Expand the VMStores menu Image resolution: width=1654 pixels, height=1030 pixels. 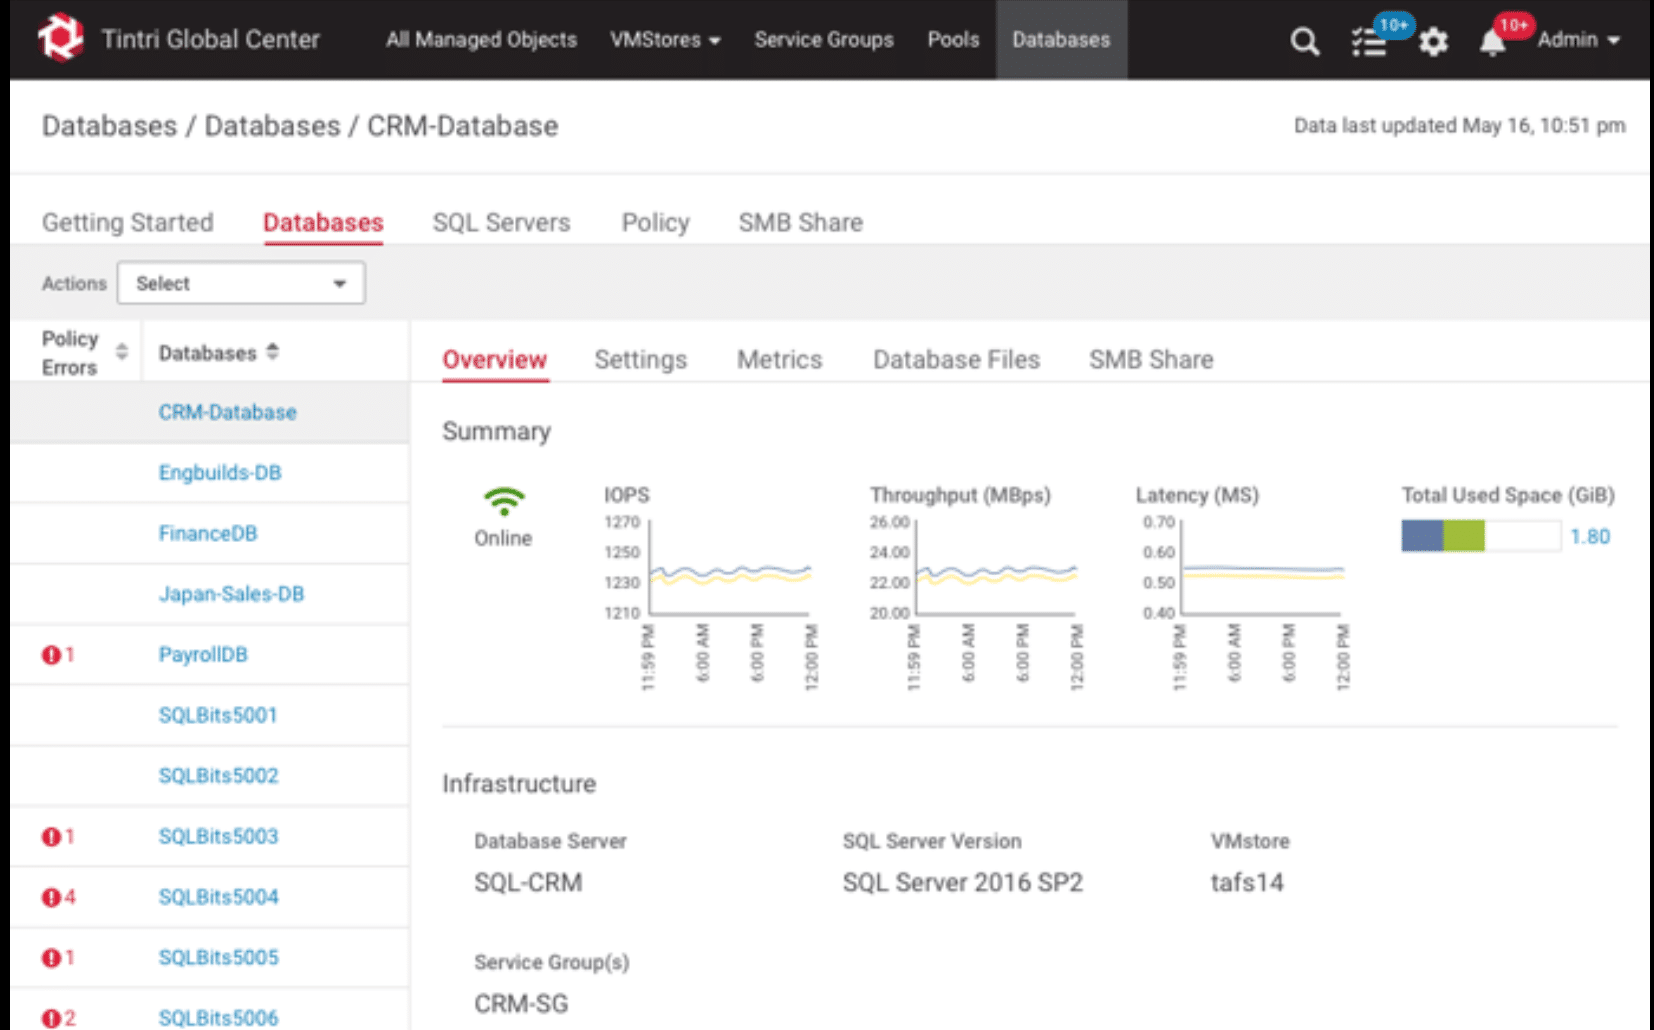click(665, 40)
